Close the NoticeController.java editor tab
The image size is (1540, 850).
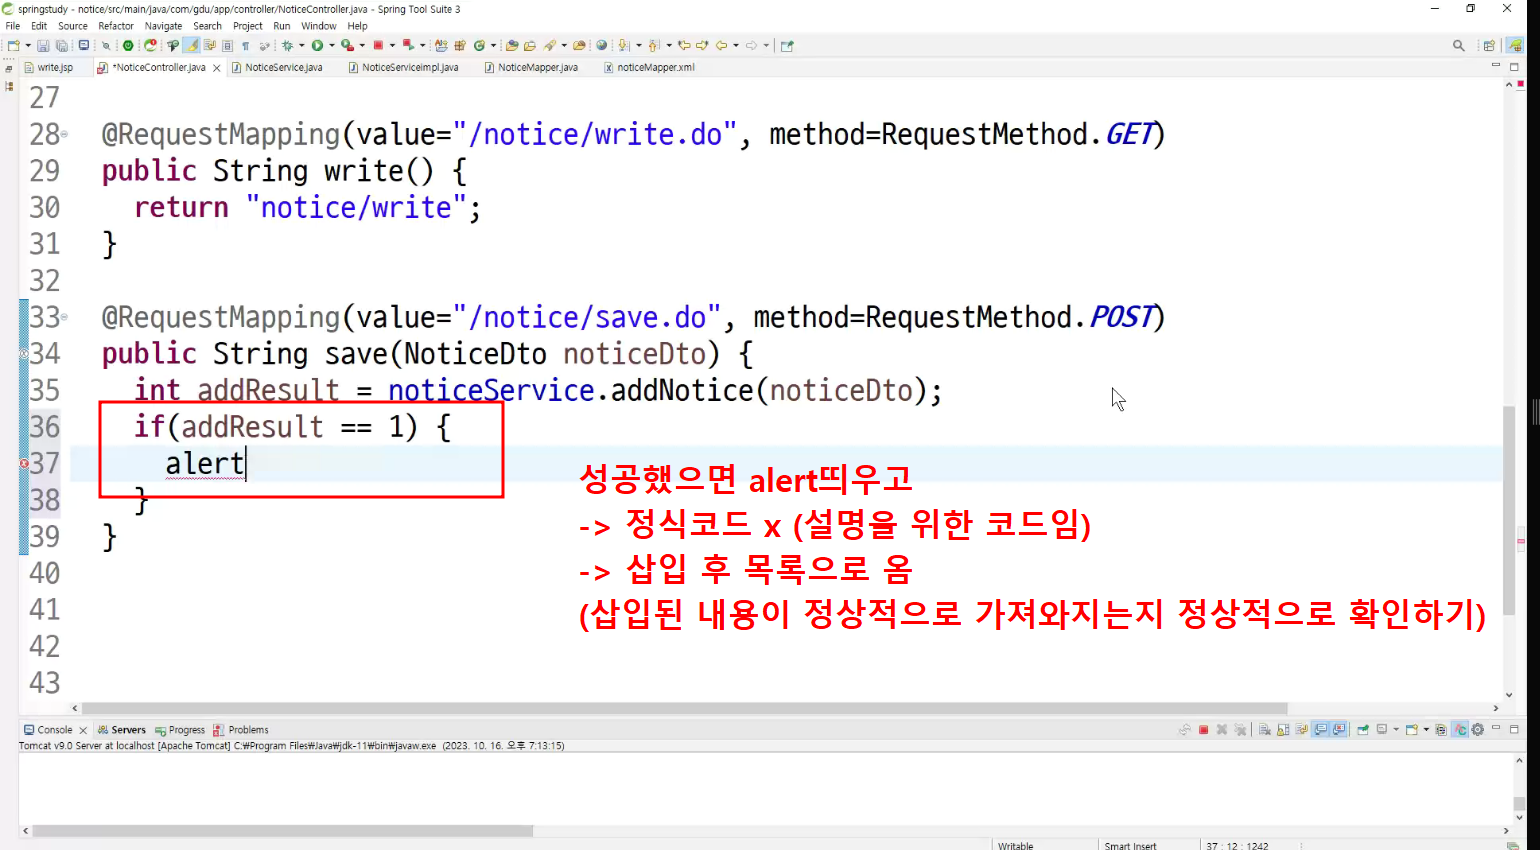tap(216, 68)
